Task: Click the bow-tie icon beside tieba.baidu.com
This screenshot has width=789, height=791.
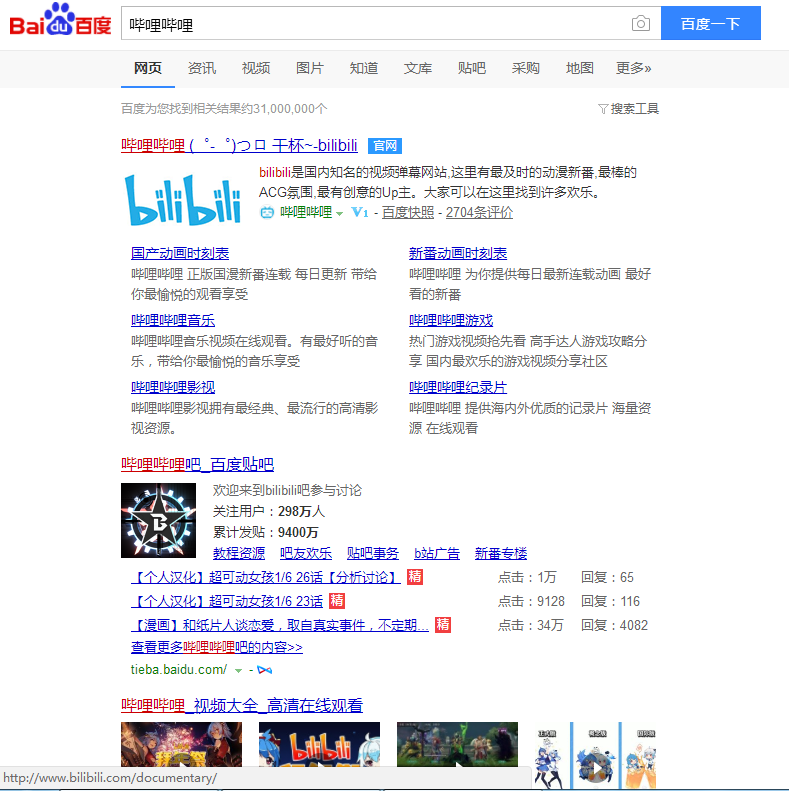Action: click(265, 669)
